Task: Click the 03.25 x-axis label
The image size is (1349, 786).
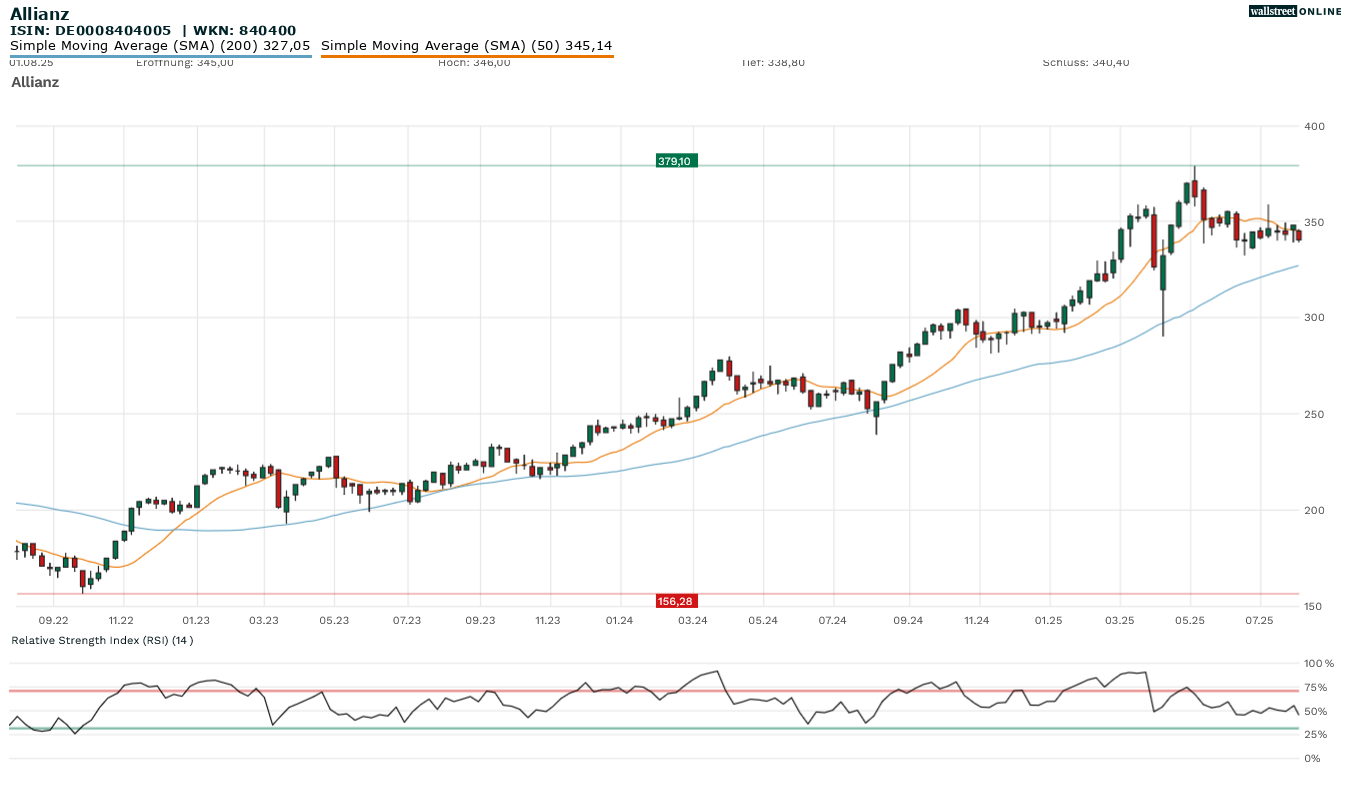Action: (1120, 621)
